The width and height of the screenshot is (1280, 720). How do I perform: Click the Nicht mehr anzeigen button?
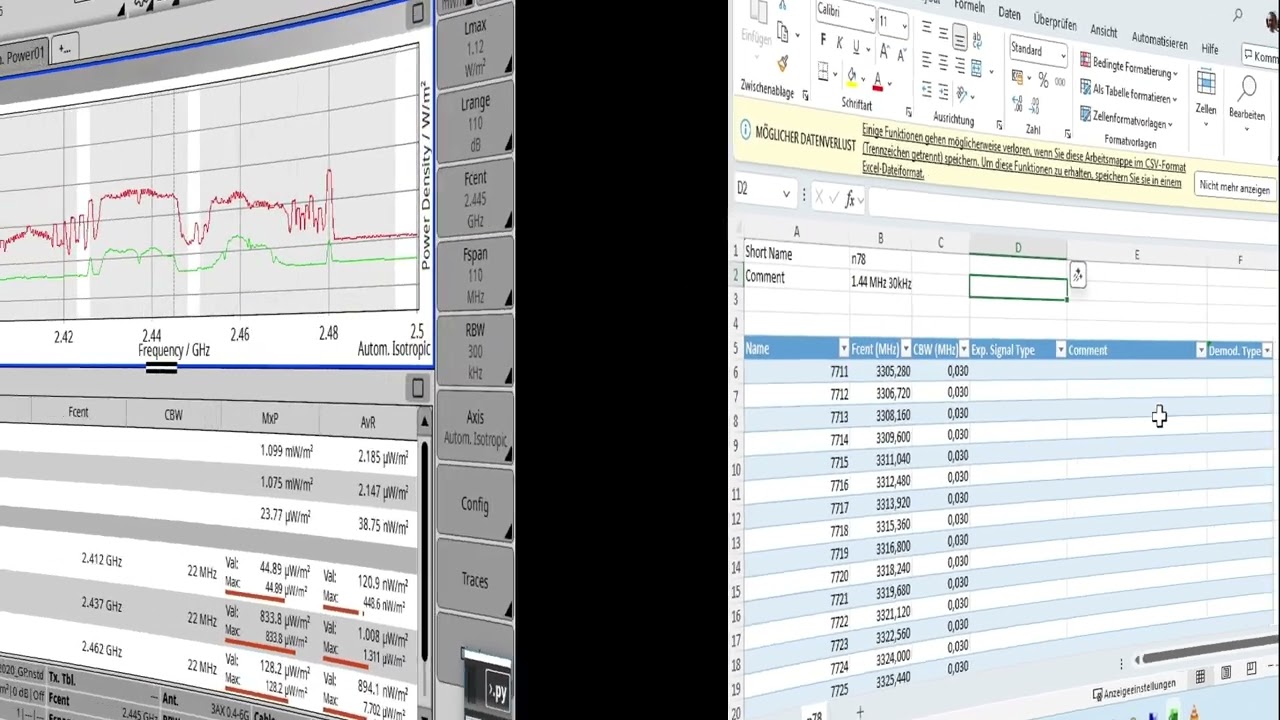pyautogui.click(x=1234, y=188)
